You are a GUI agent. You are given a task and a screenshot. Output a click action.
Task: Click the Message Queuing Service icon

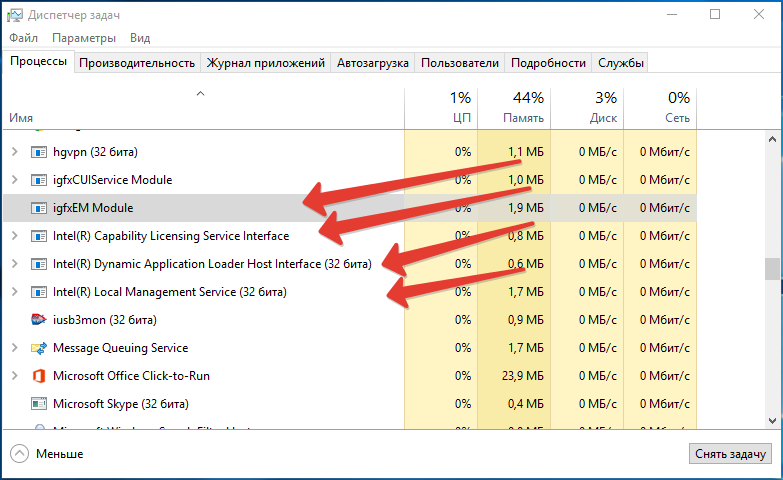(x=38, y=348)
